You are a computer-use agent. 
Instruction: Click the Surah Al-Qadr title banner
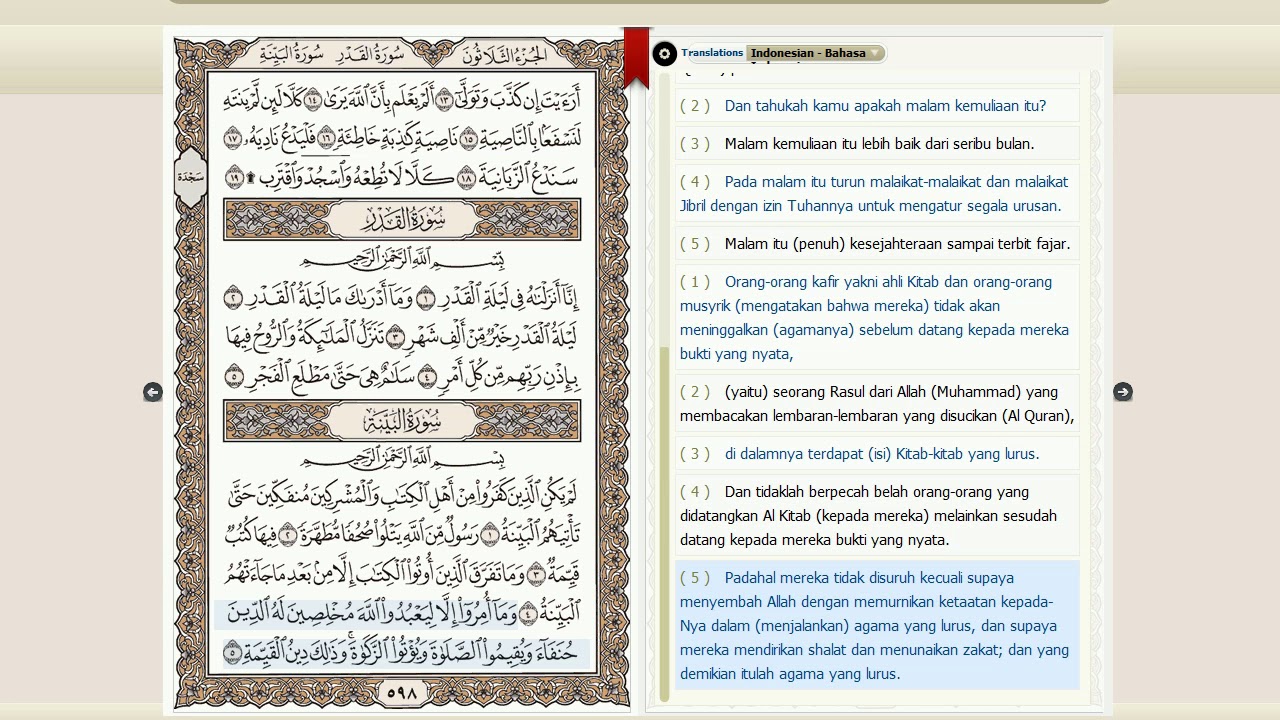point(402,220)
